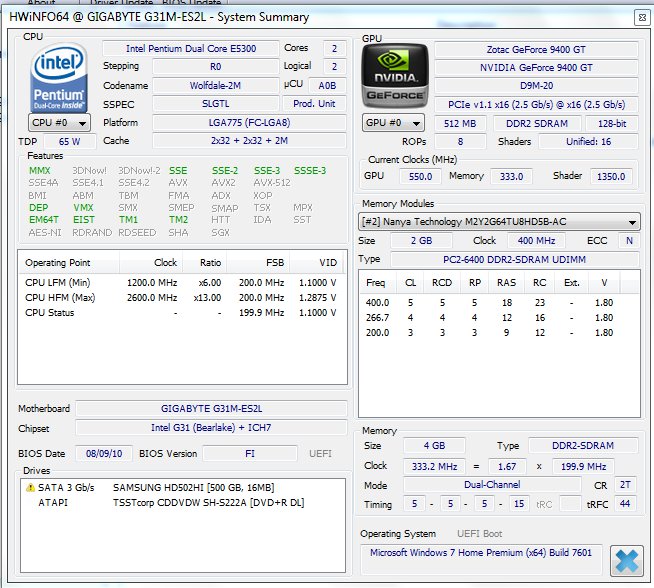
Task: Click the Freq column header
Action: point(378,282)
